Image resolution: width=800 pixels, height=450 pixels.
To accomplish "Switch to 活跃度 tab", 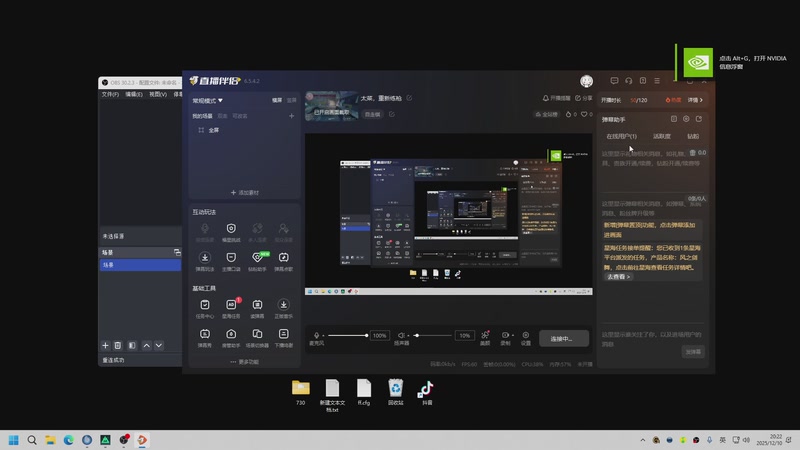I will (x=662, y=136).
